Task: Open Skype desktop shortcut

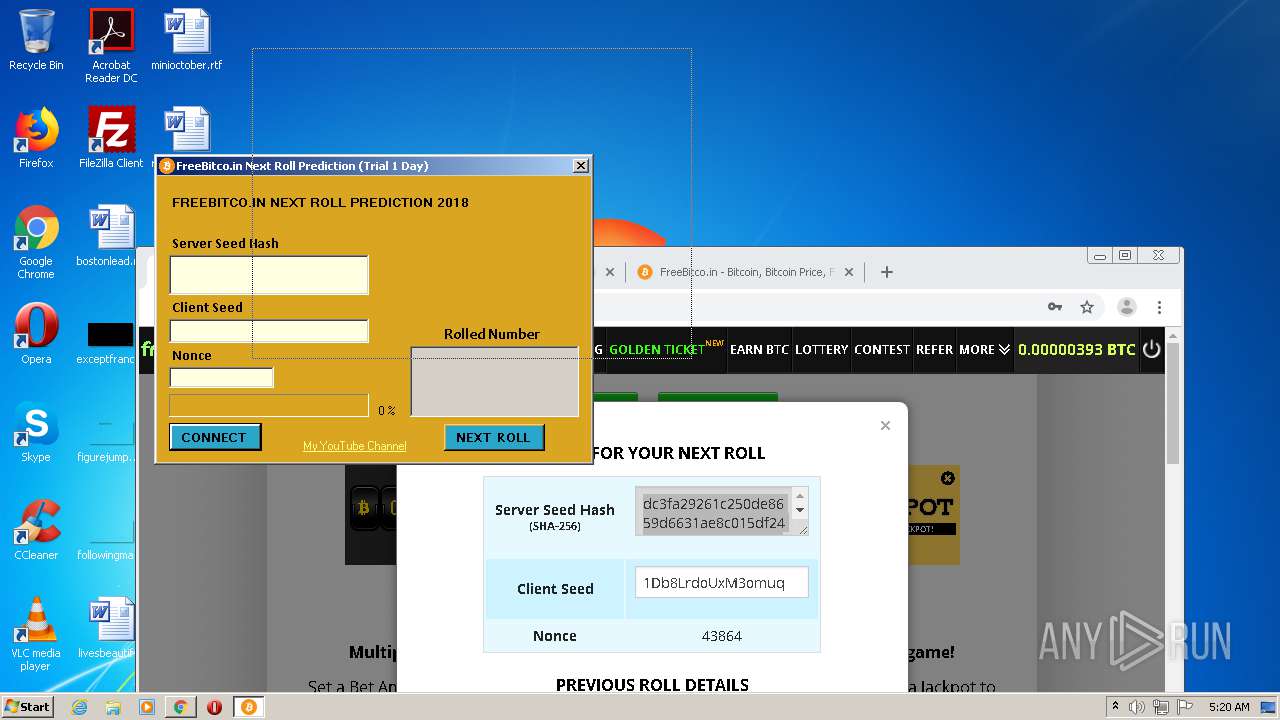Action: (36, 432)
